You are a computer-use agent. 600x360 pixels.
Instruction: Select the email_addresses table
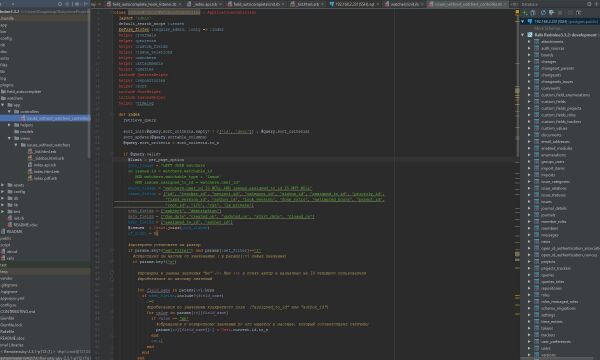coord(555,142)
